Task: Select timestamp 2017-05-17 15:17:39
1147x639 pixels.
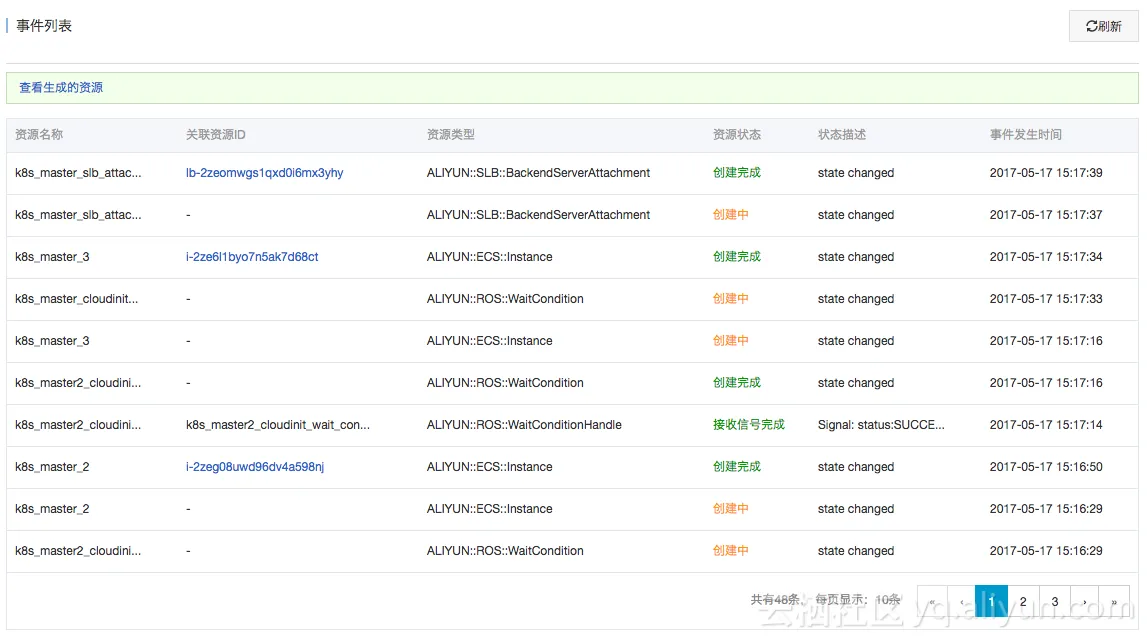Action: 1046,173
